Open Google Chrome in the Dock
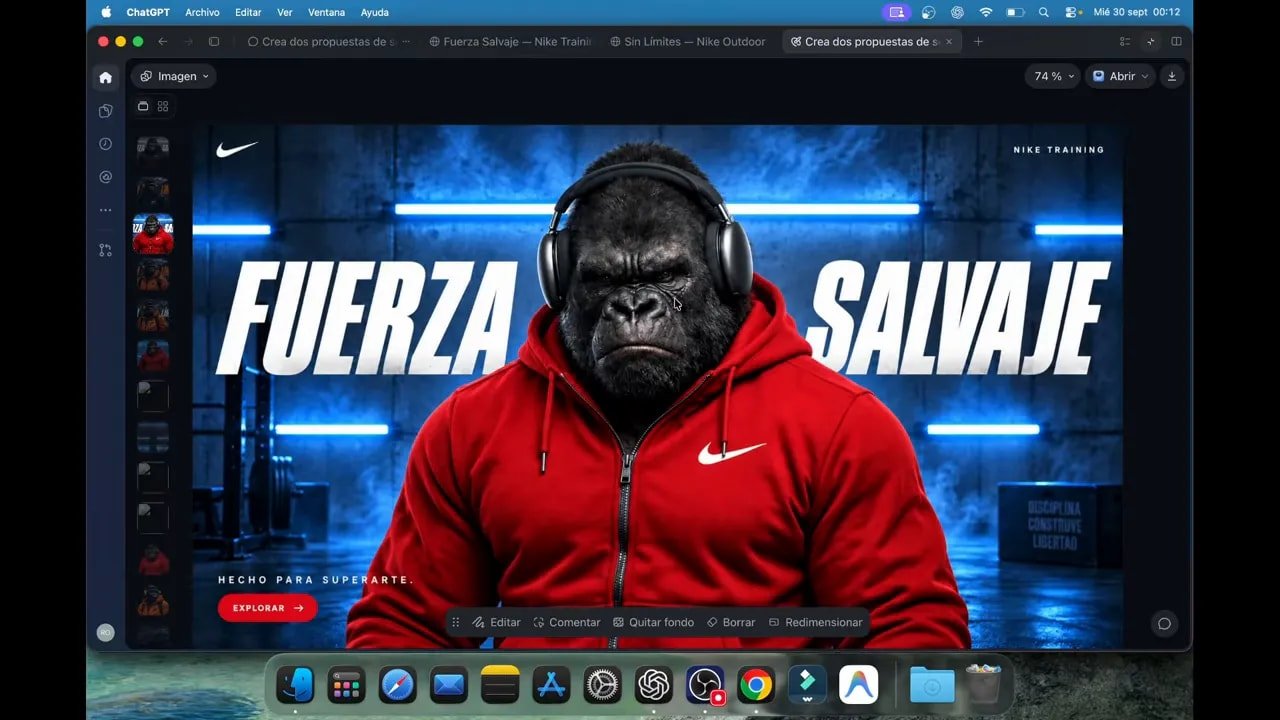This screenshot has height=720, width=1280. pos(756,685)
